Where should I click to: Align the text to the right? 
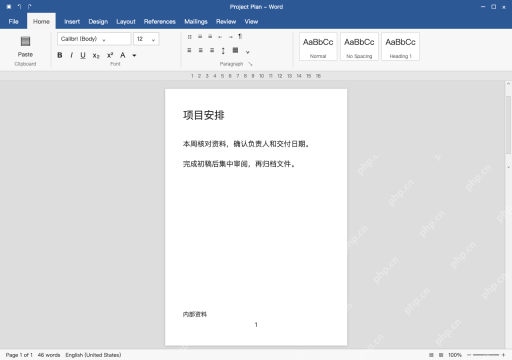click(212, 50)
